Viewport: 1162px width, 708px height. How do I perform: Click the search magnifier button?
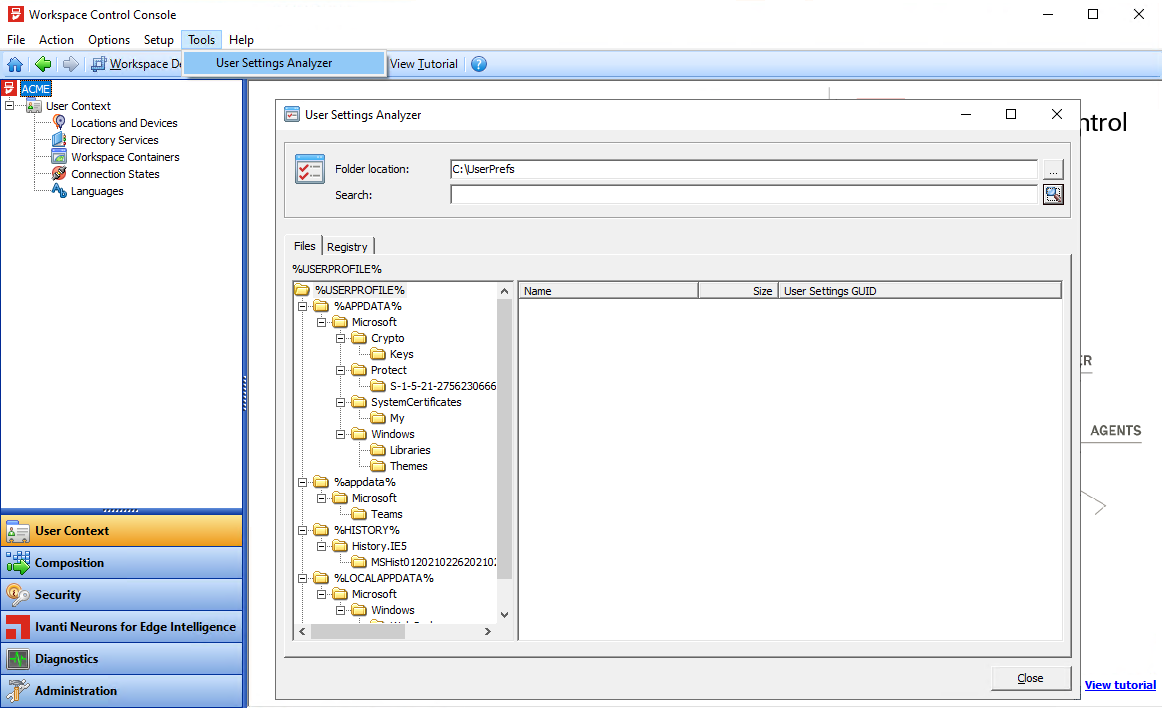[1053, 194]
